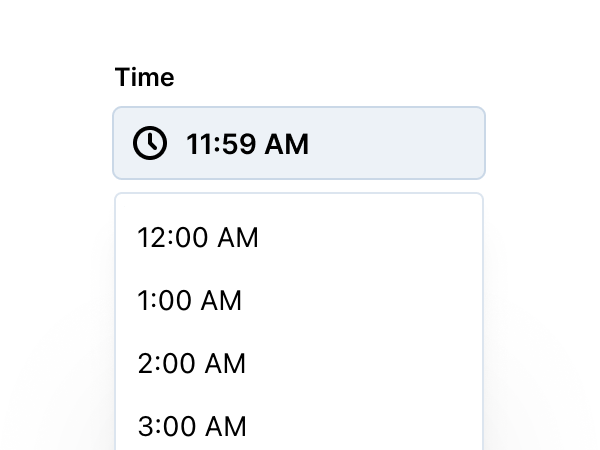The width and height of the screenshot is (600, 450).
Task: Select the 12:00 AM option
Action: tap(198, 238)
